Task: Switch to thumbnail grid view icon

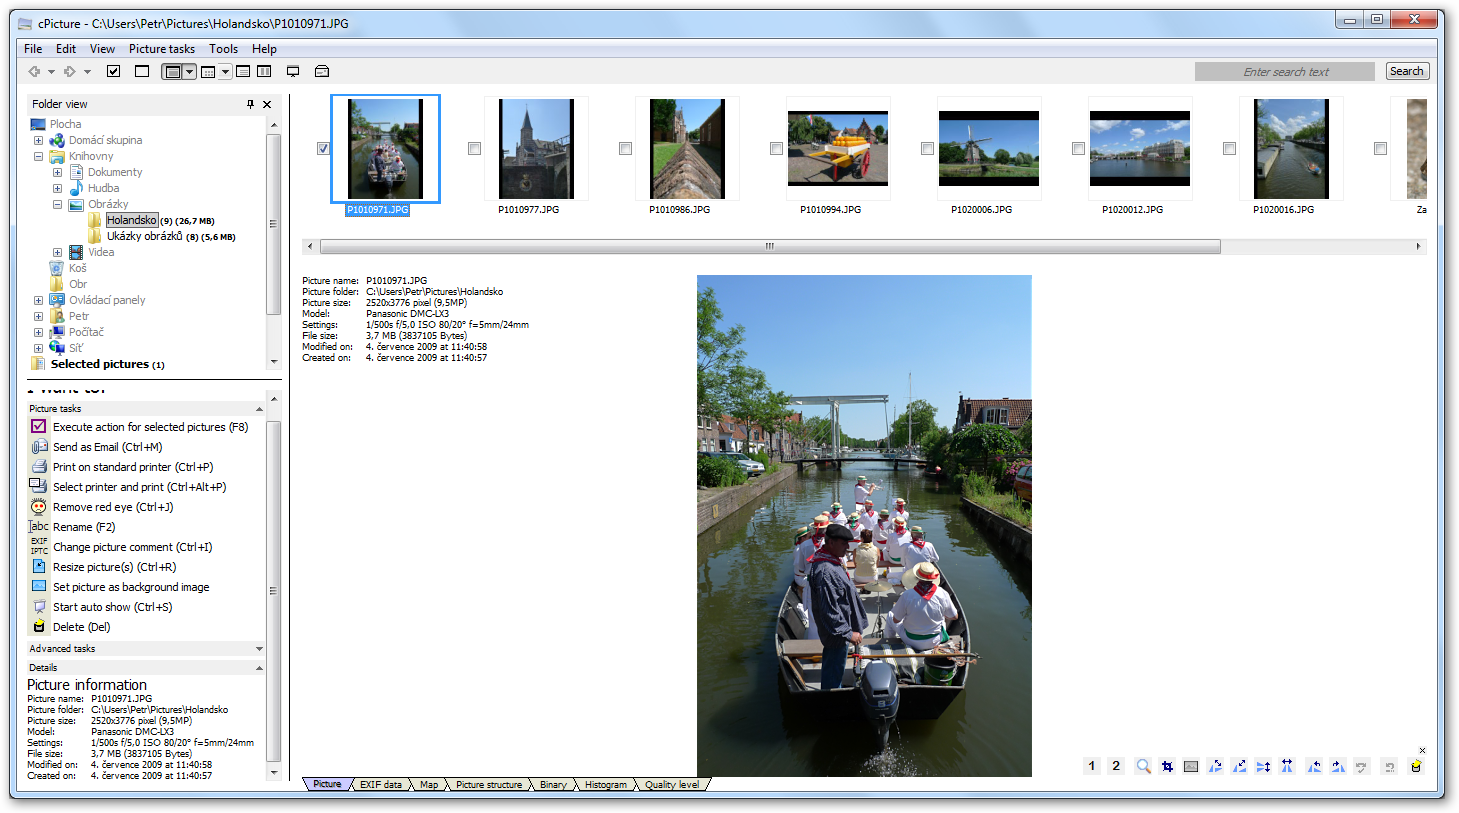Action: tap(208, 71)
